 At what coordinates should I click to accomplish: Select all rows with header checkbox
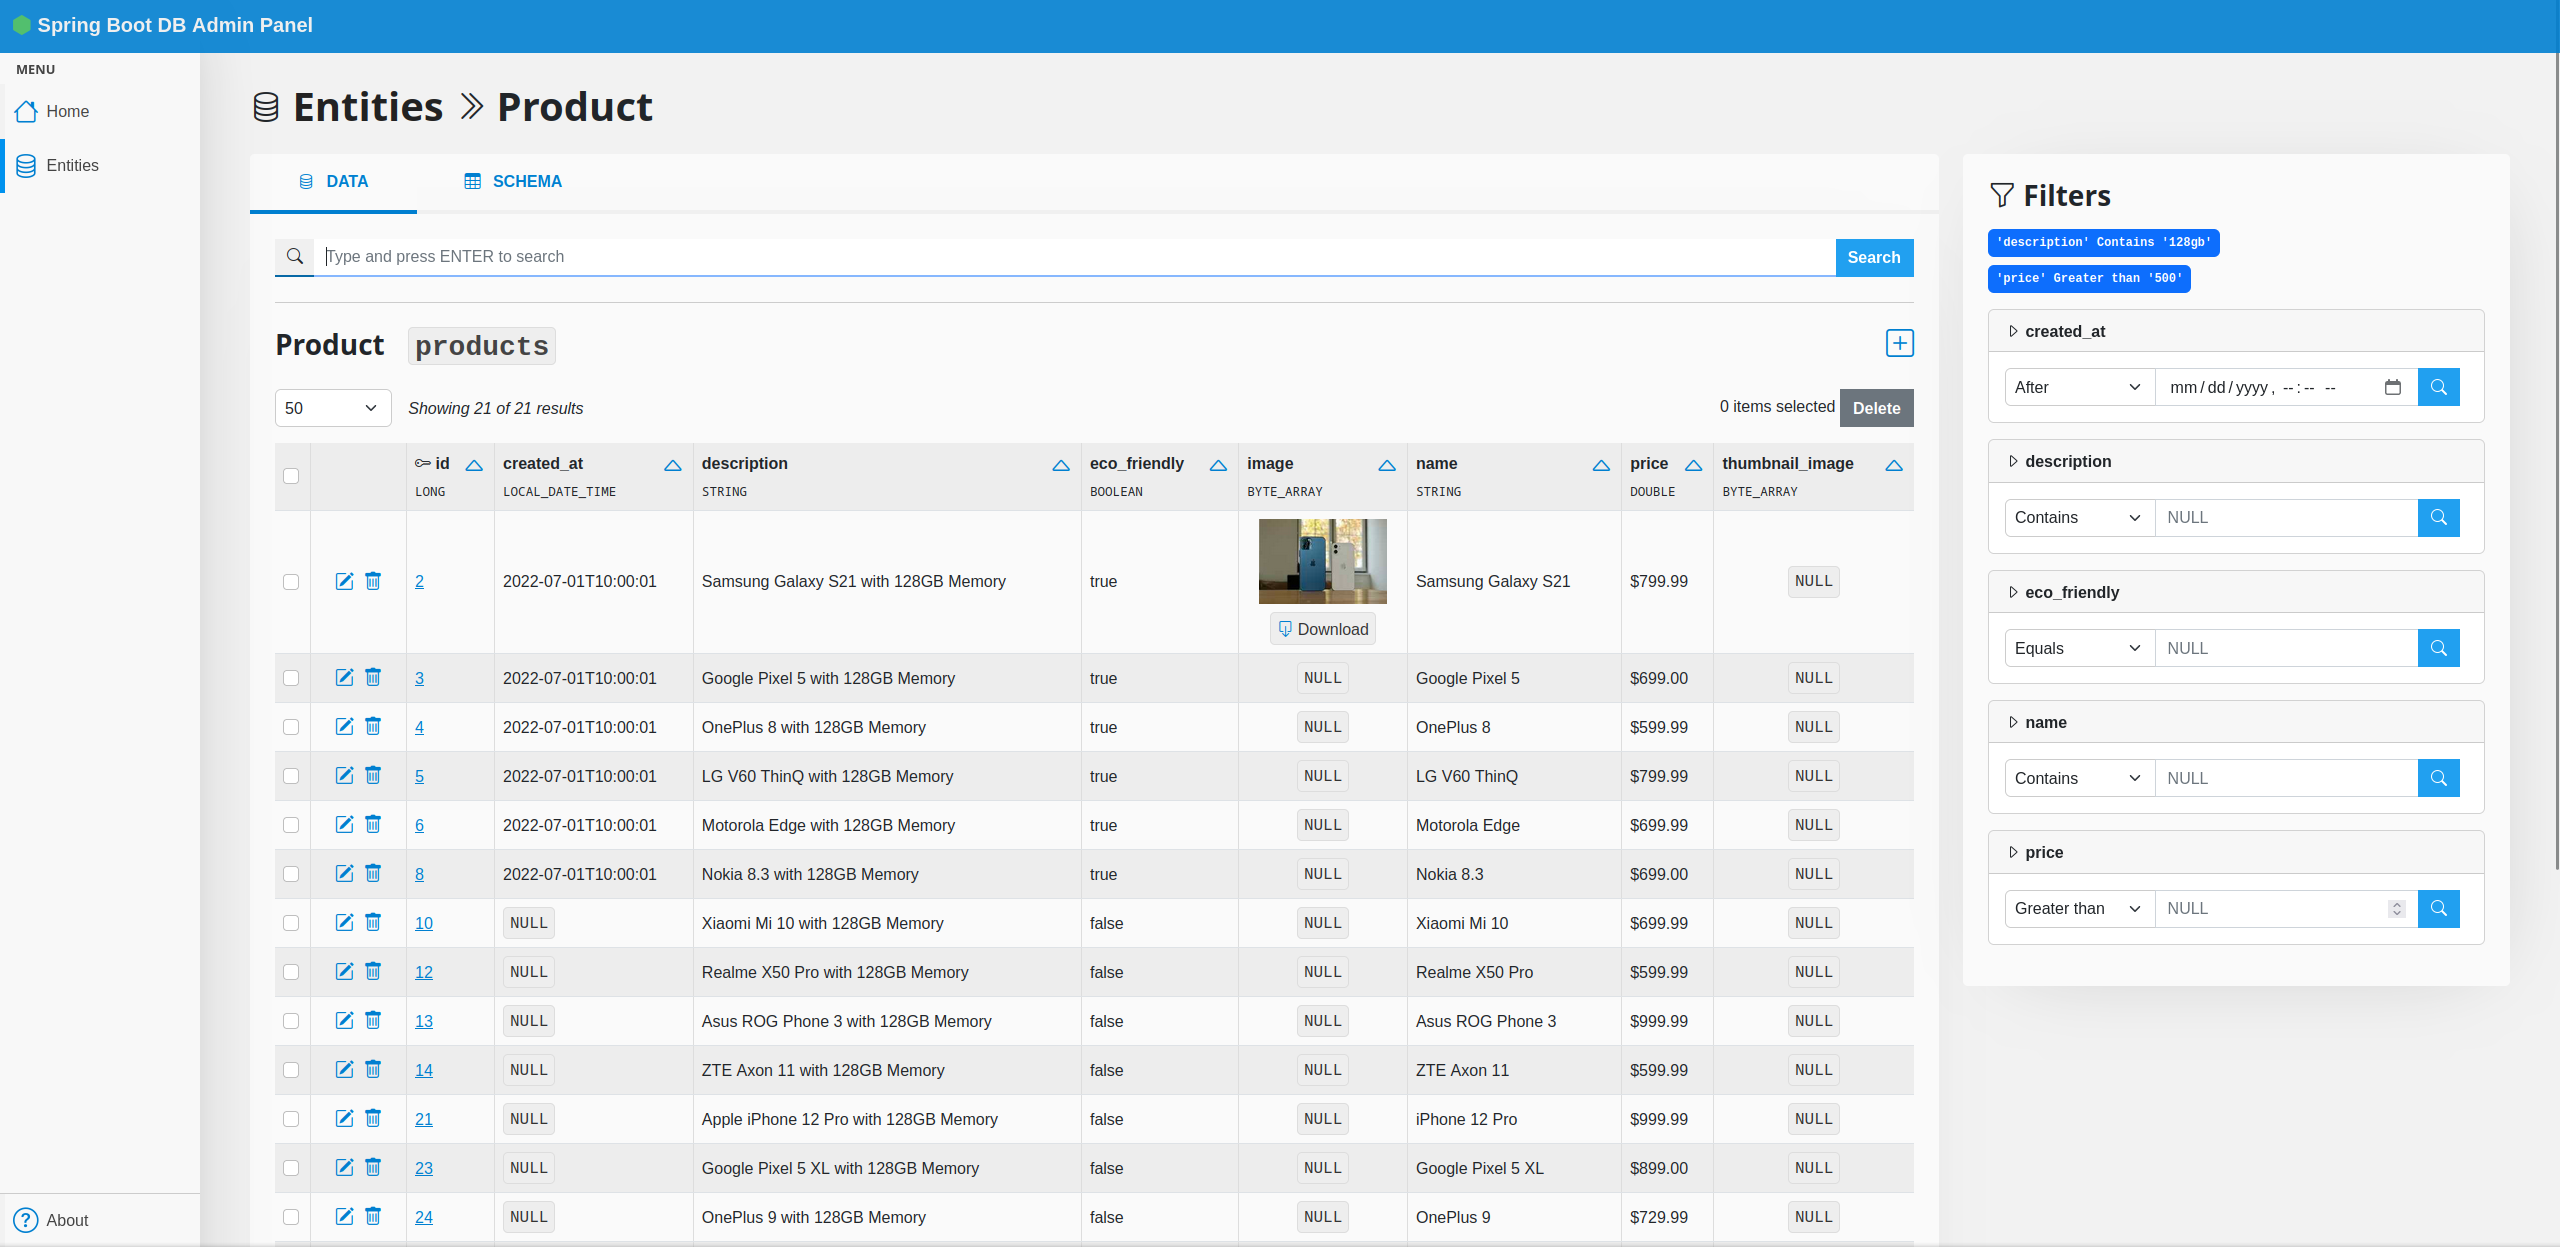291,477
